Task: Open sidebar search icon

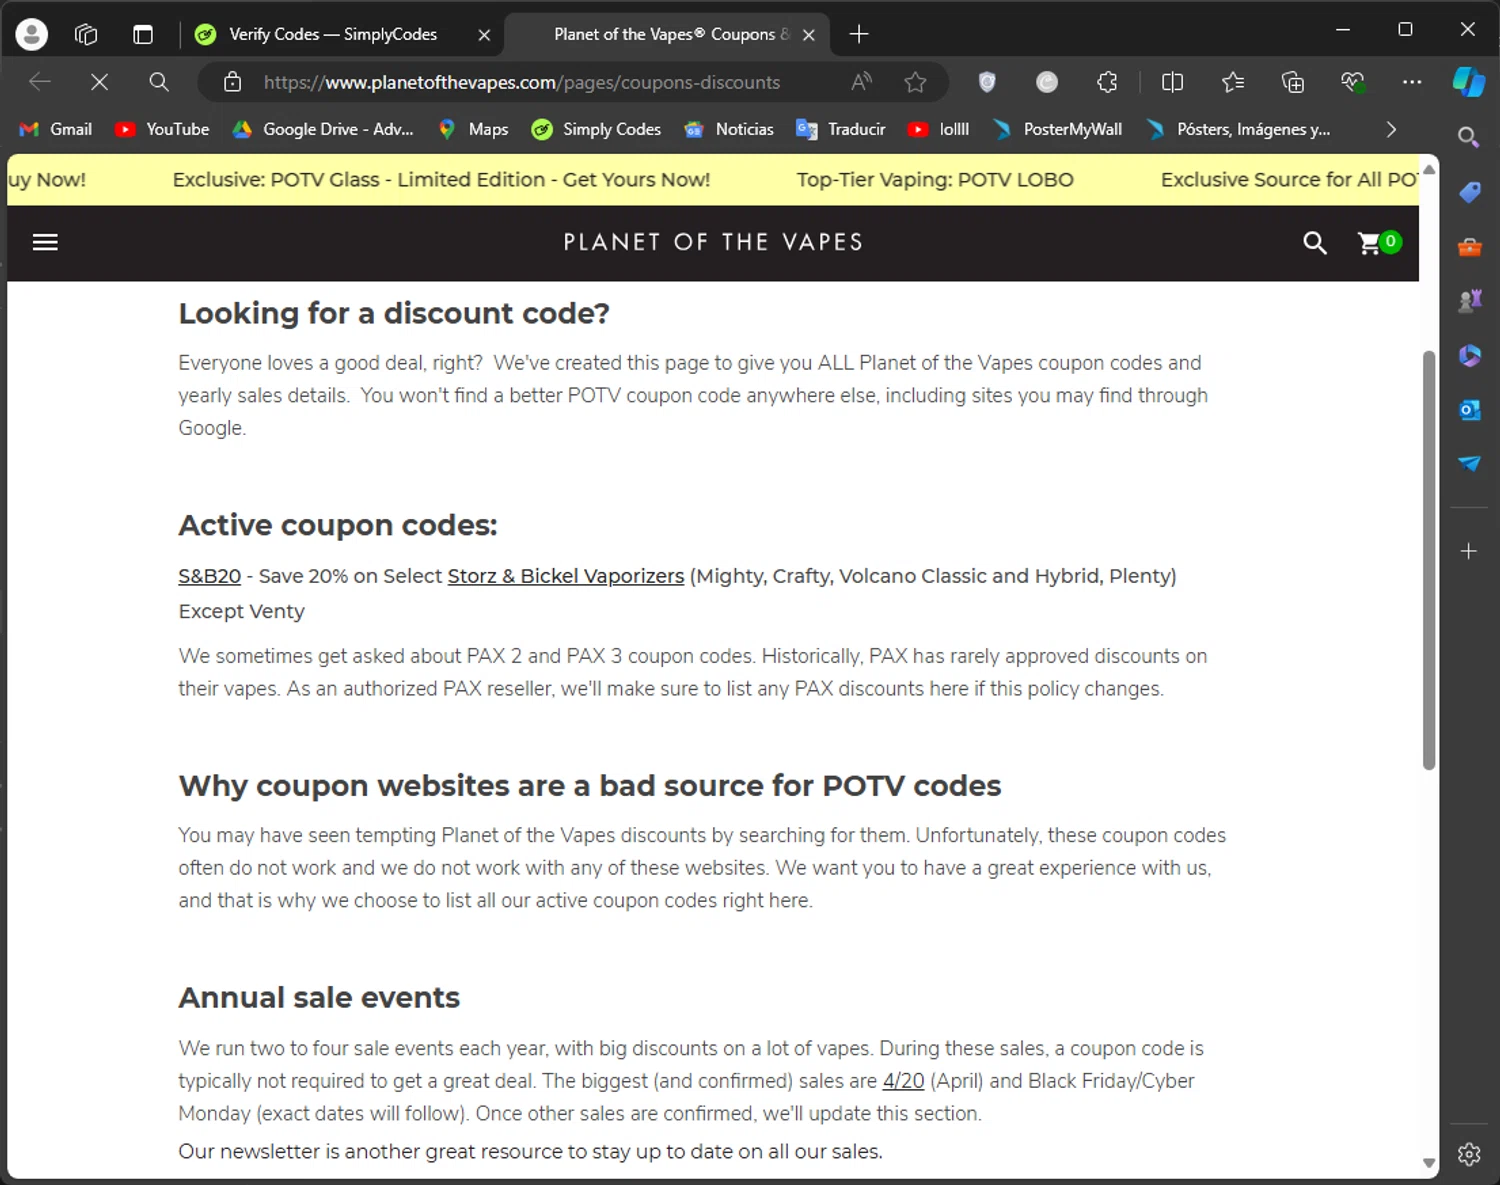Action: 1468,137
